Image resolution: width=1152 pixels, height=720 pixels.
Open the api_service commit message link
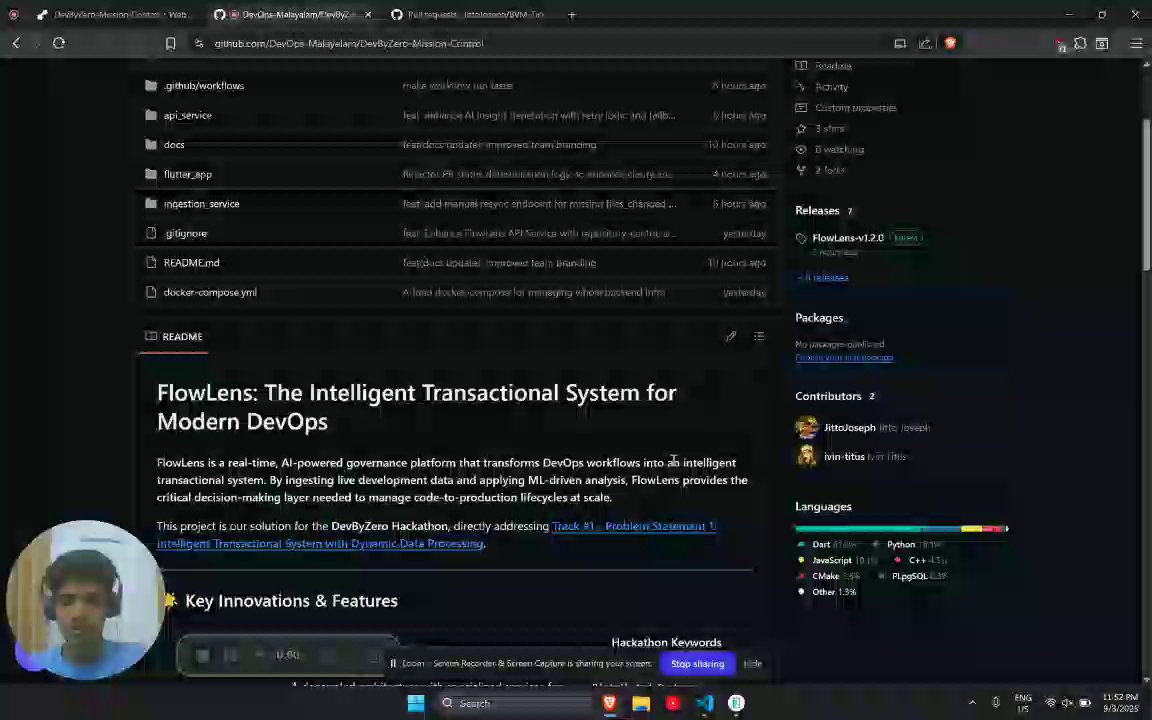pos(539,115)
